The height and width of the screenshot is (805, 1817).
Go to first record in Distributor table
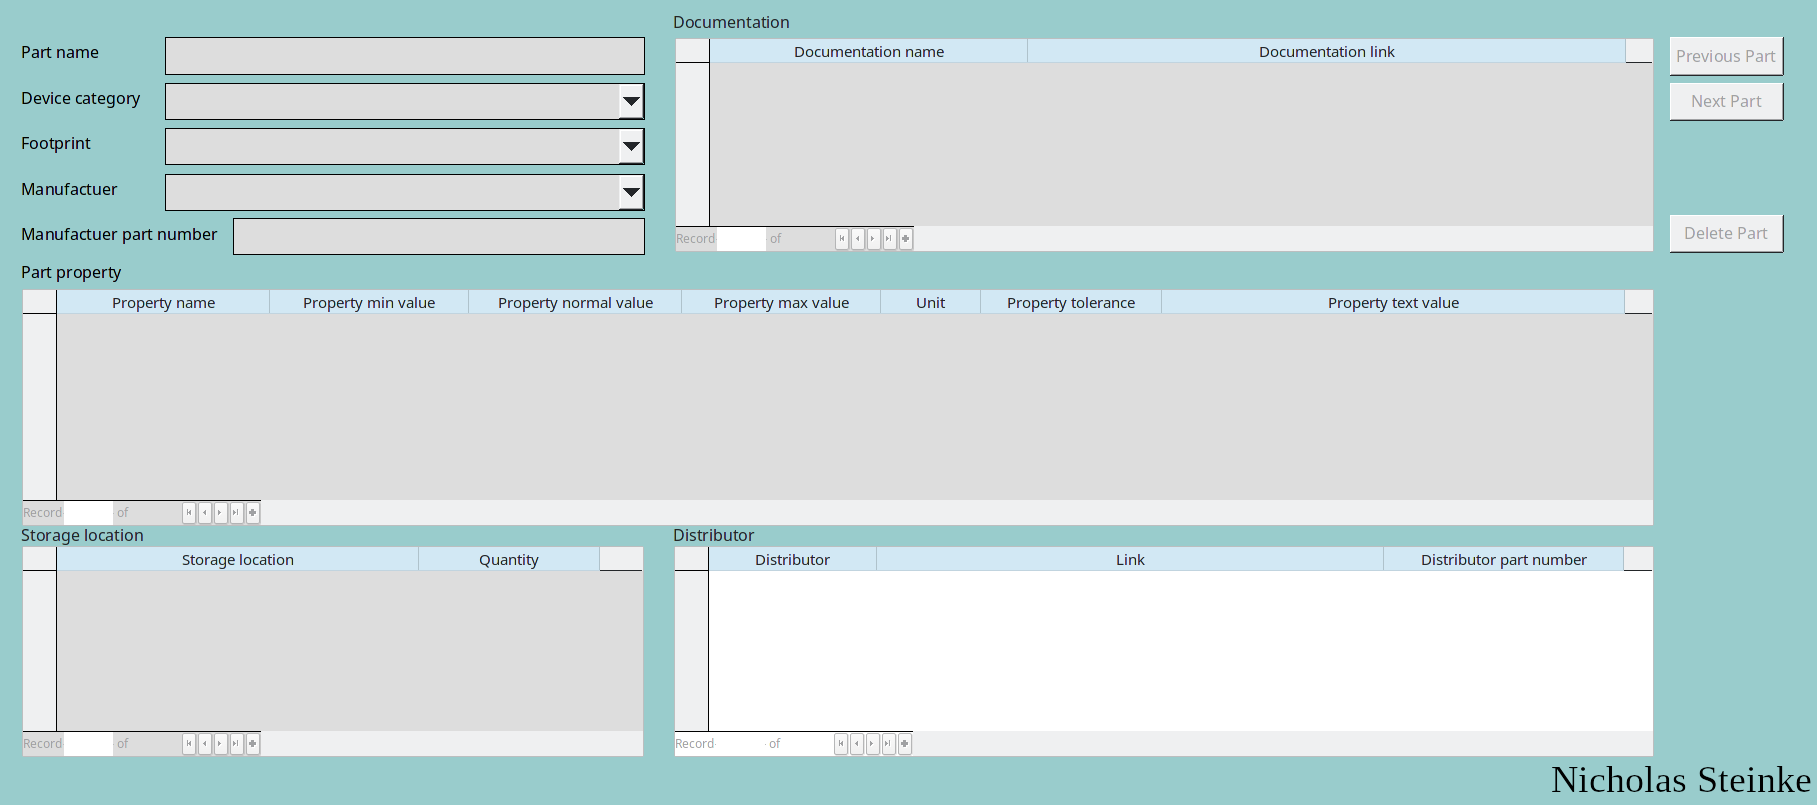841,744
